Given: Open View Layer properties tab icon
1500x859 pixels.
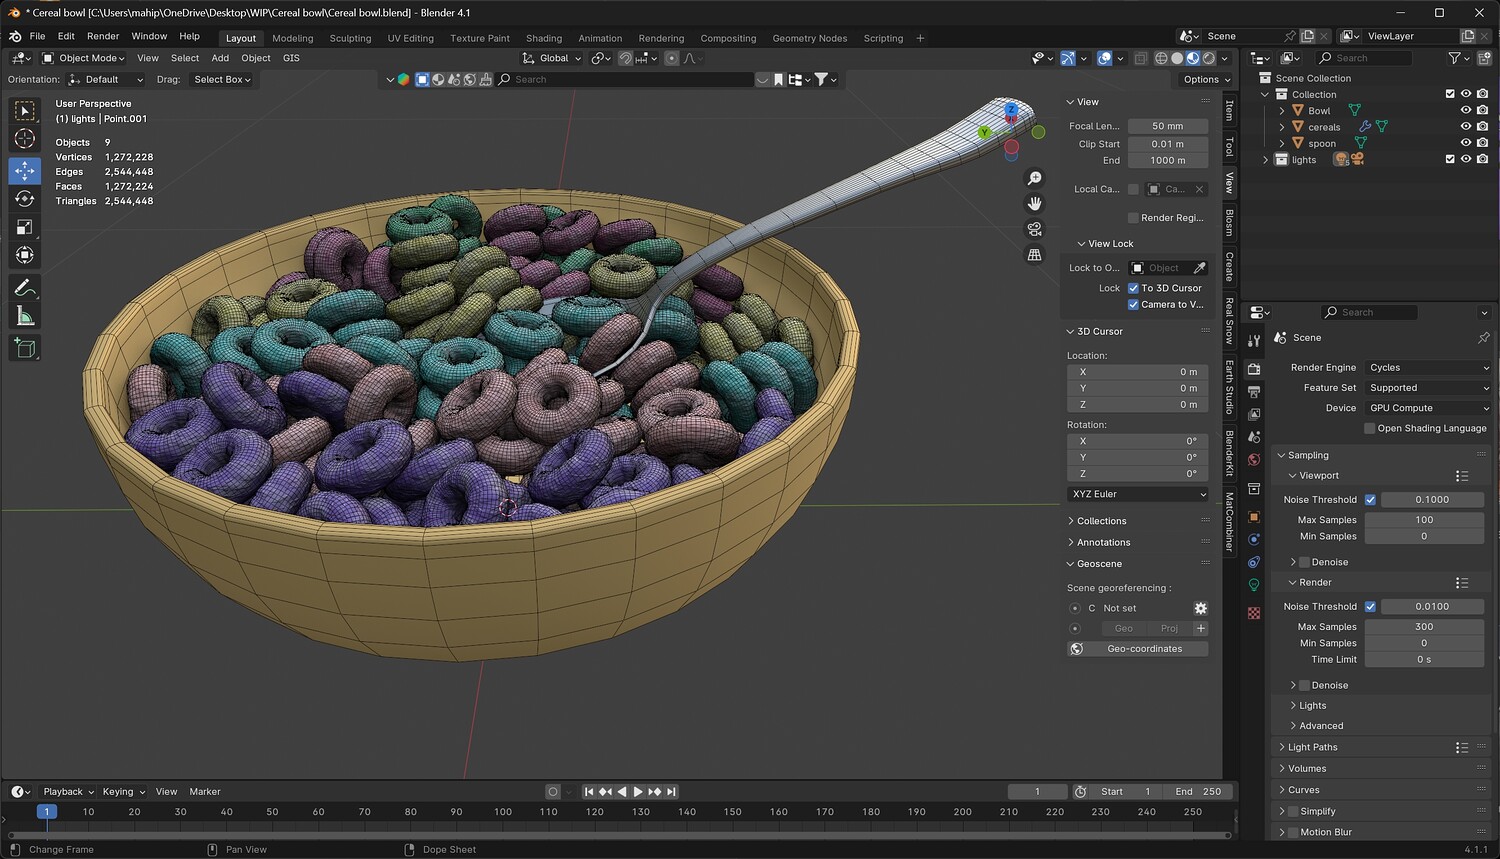Looking at the screenshot, I should click(x=1254, y=415).
